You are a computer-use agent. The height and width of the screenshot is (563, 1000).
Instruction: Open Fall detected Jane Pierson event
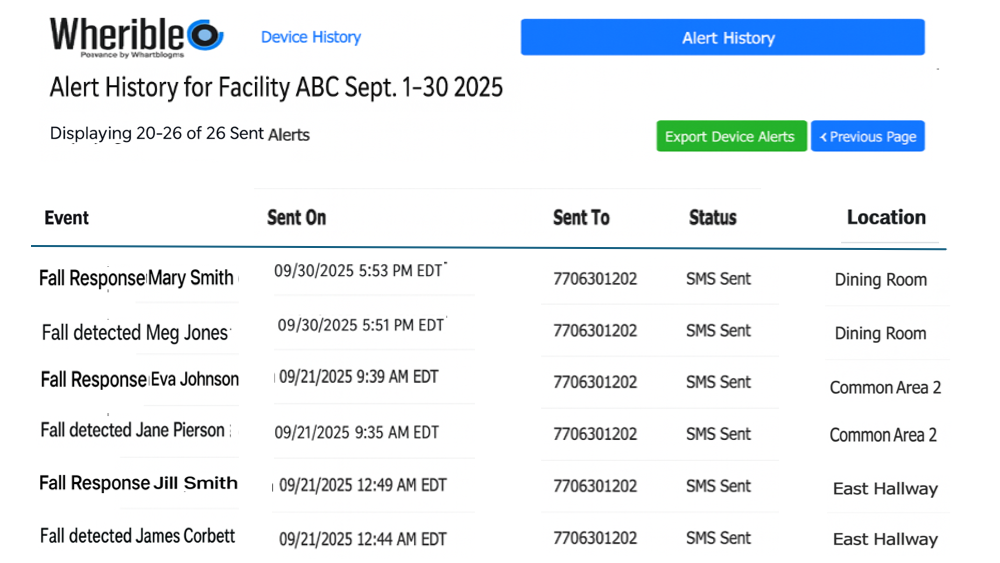(133, 430)
